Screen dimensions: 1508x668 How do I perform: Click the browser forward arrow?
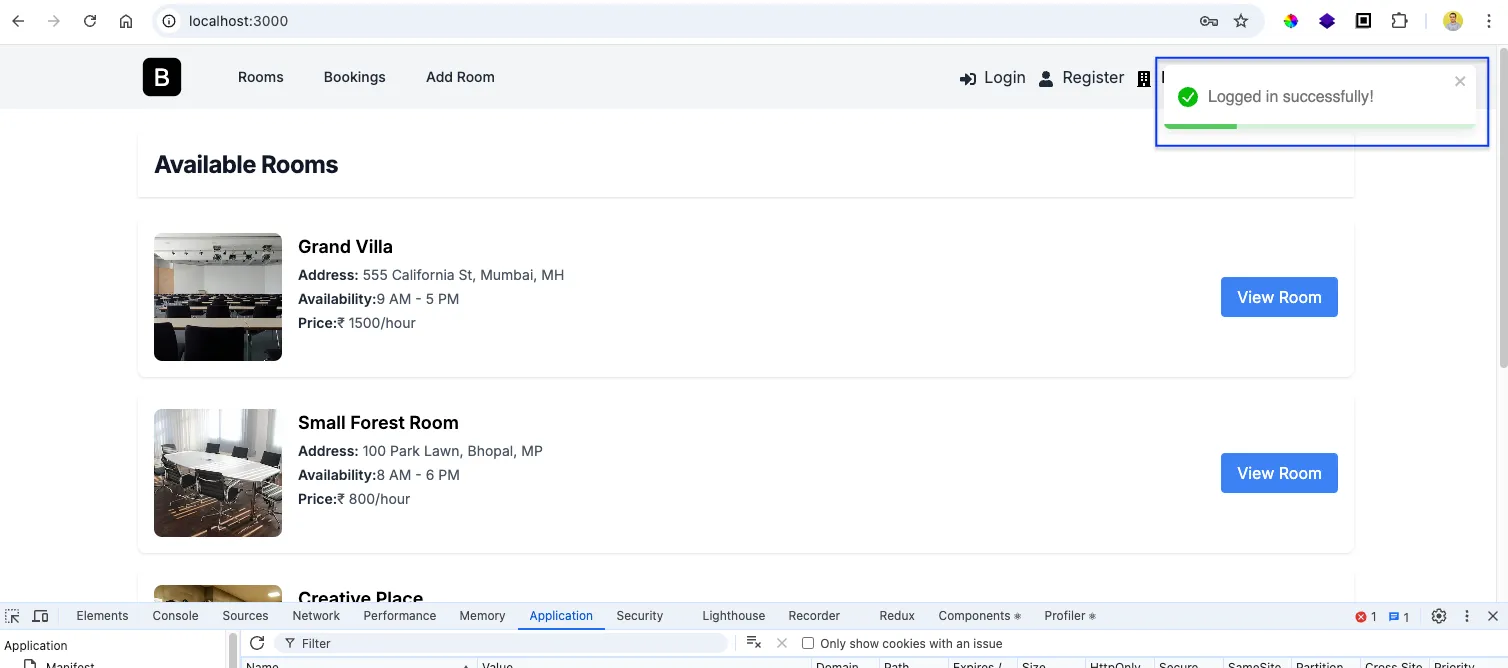click(54, 21)
